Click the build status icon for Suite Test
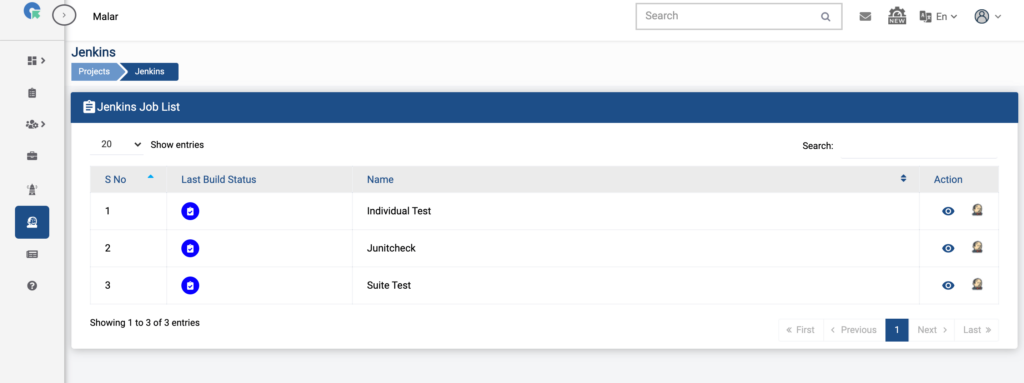 click(190, 286)
